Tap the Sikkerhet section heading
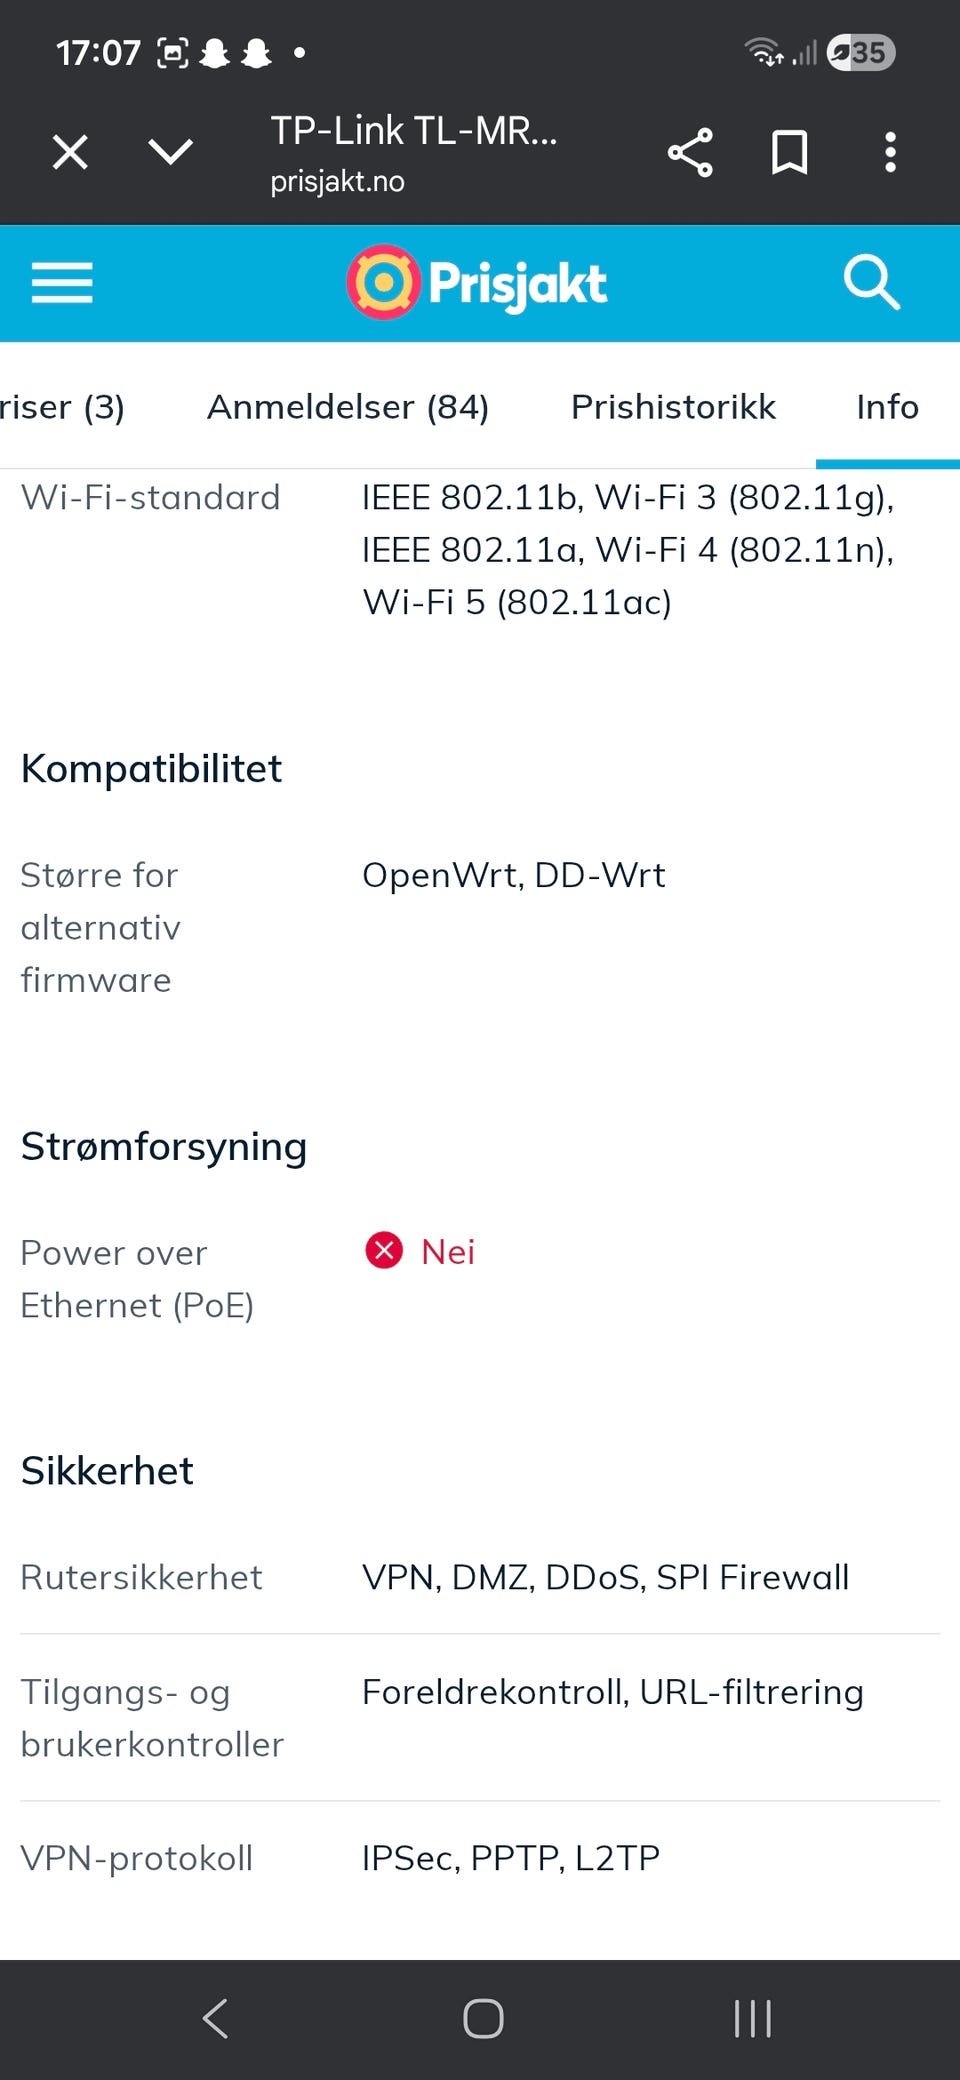The height and width of the screenshot is (2080, 960). [107, 1470]
